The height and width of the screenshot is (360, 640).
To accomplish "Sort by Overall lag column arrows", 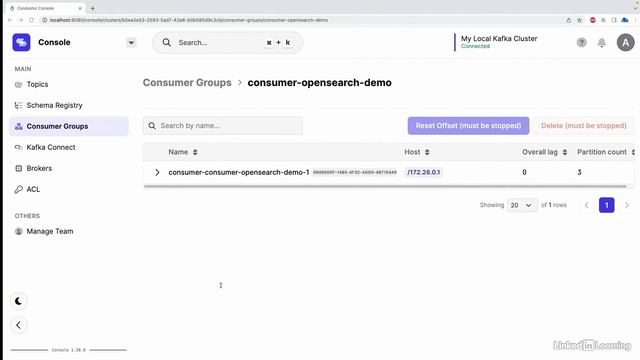I will tap(564, 152).
